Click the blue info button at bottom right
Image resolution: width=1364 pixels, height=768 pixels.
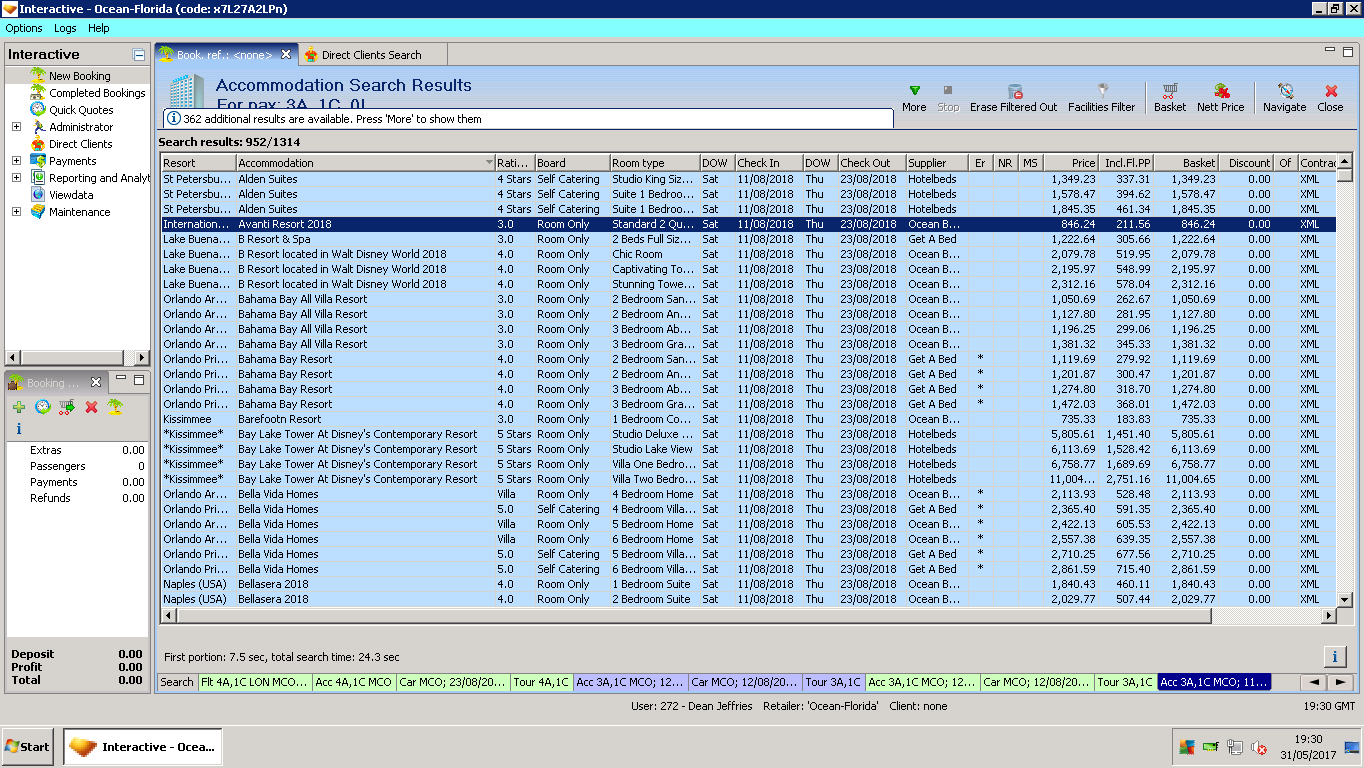(1334, 657)
